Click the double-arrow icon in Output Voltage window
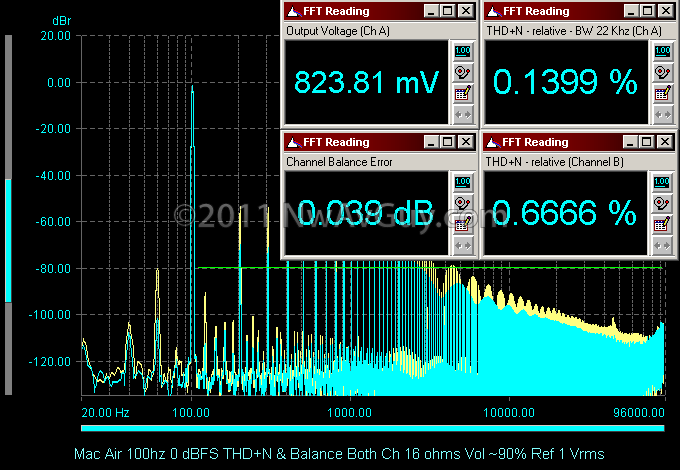Viewport: 680px width, 470px height. 463,115
